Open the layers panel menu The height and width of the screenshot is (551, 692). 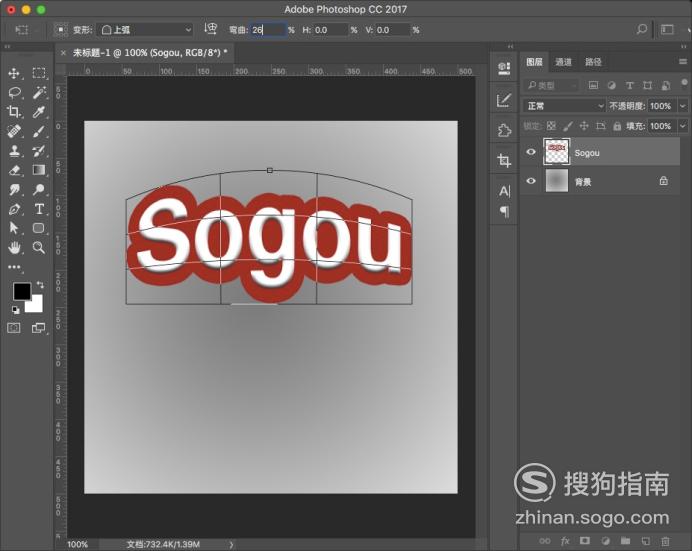coord(683,62)
